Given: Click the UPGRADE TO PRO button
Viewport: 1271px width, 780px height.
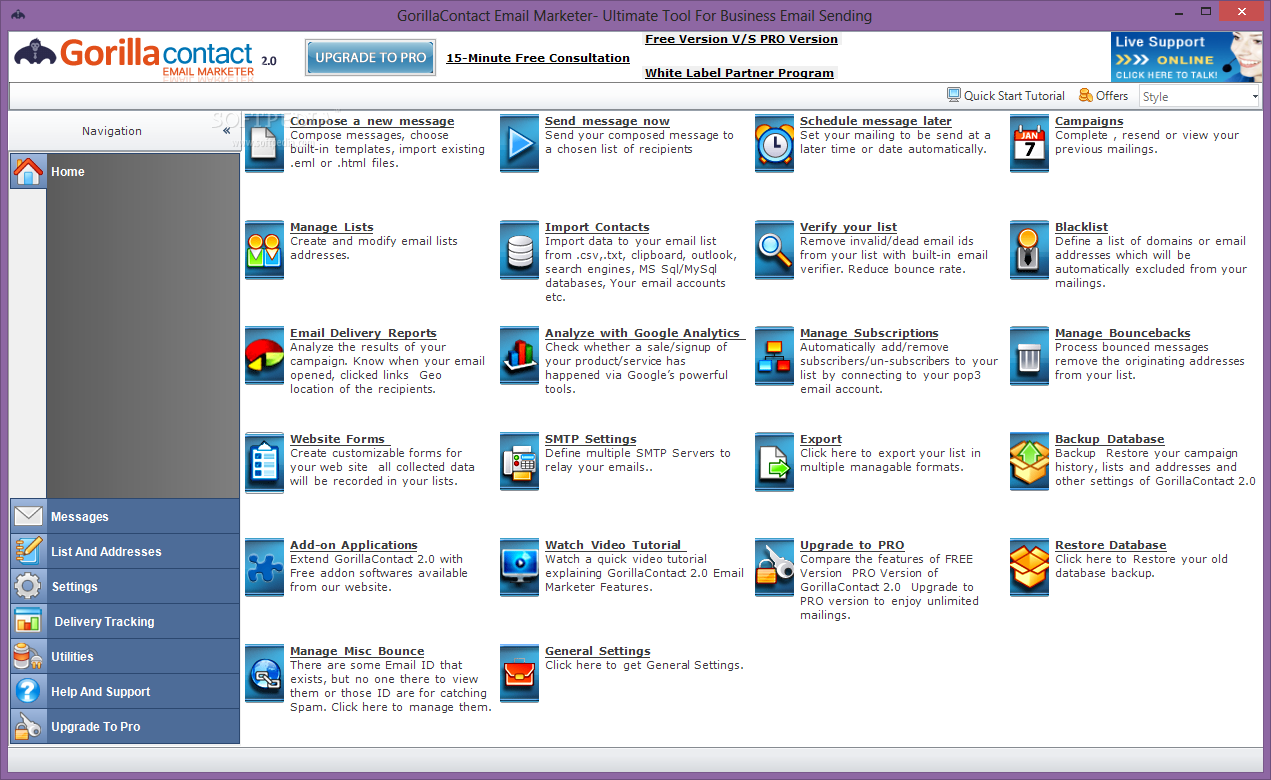Looking at the screenshot, I should point(371,58).
